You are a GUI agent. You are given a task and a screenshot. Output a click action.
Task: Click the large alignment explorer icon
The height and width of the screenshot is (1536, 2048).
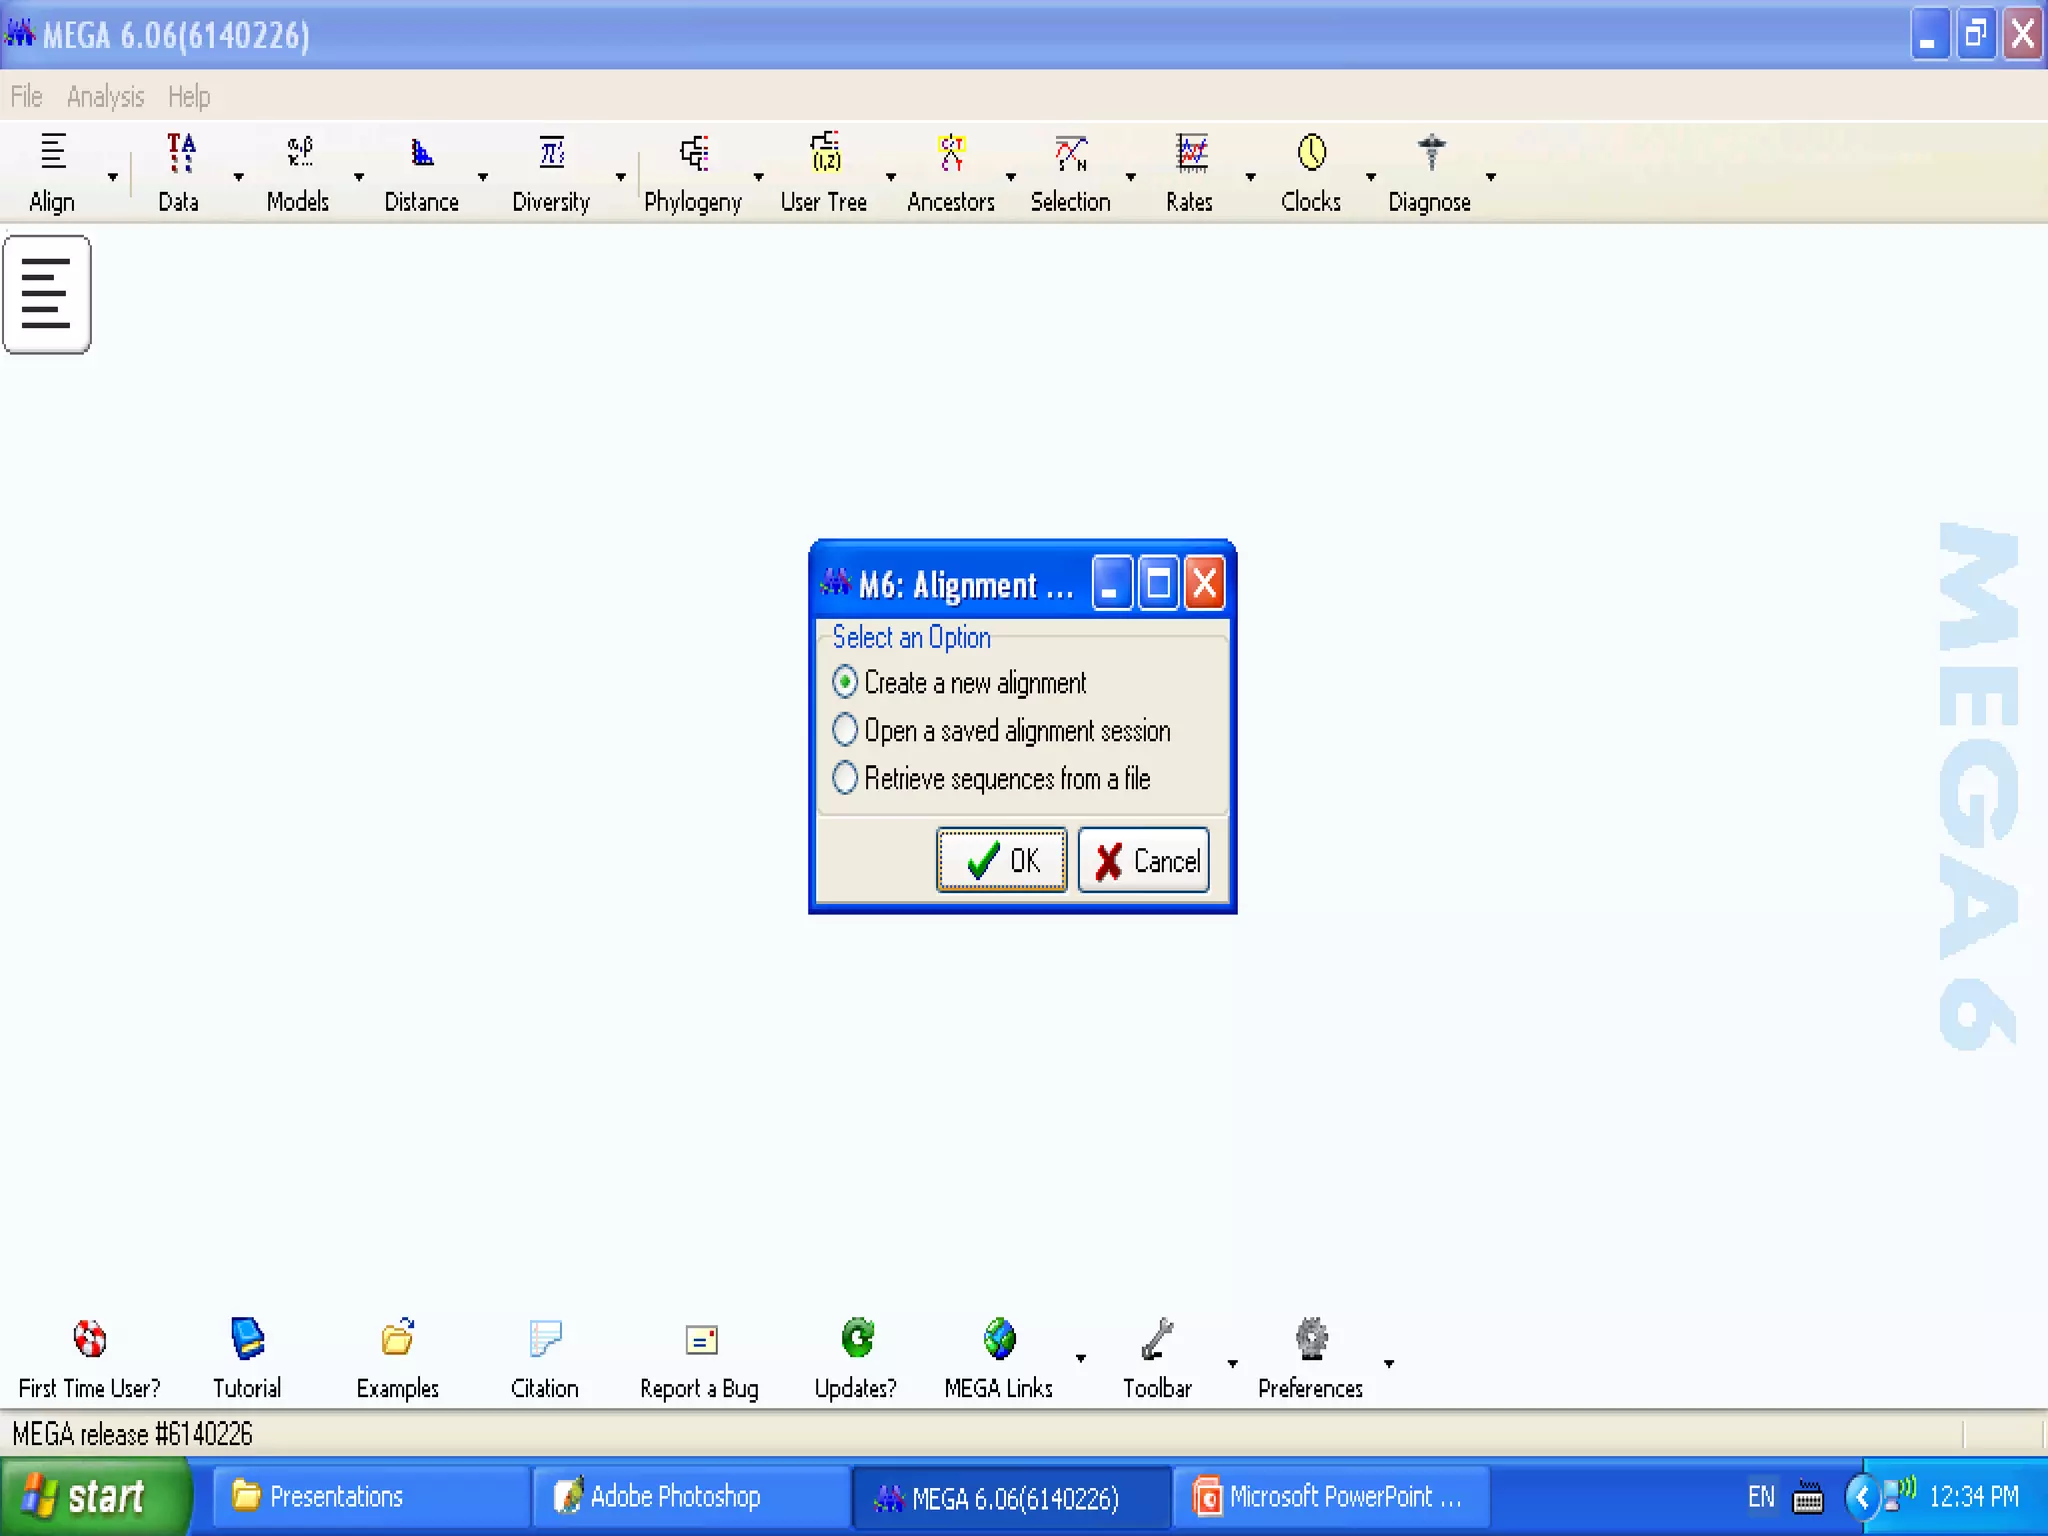click(x=47, y=294)
